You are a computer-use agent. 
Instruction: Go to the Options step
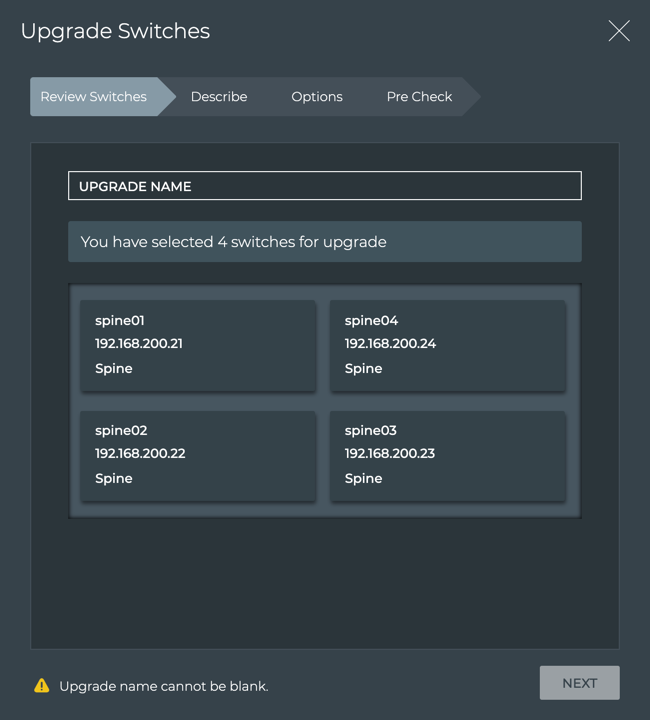tap(317, 97)
